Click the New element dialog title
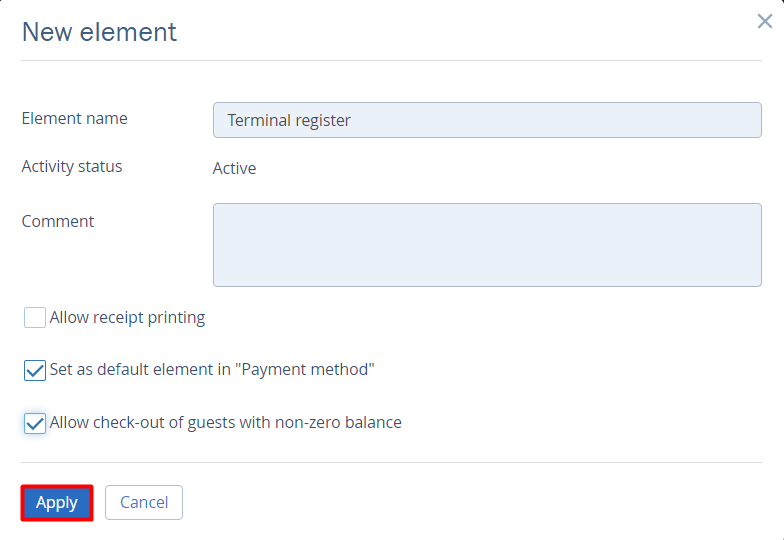784x540 pixels. 99,32
